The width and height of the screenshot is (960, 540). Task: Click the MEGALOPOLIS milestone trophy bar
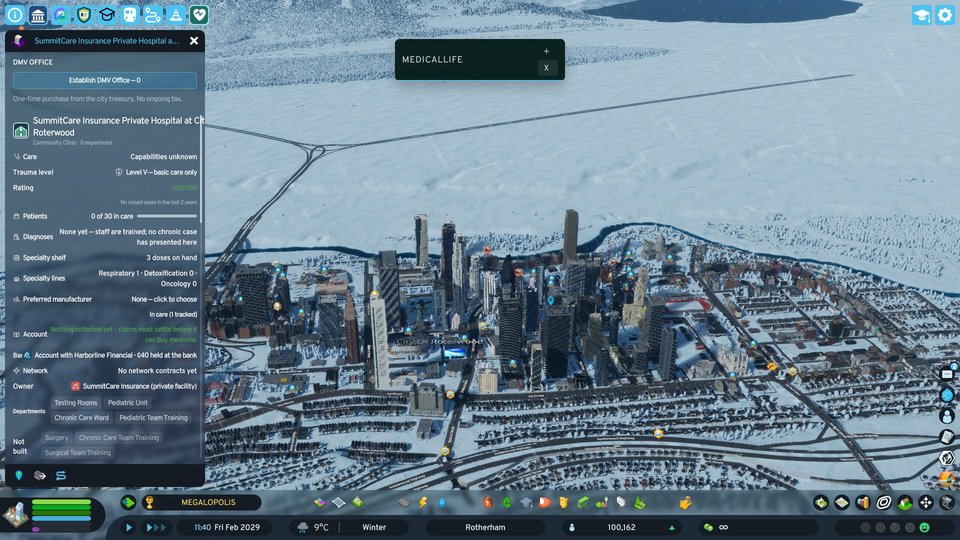click(x=201, y=503)
